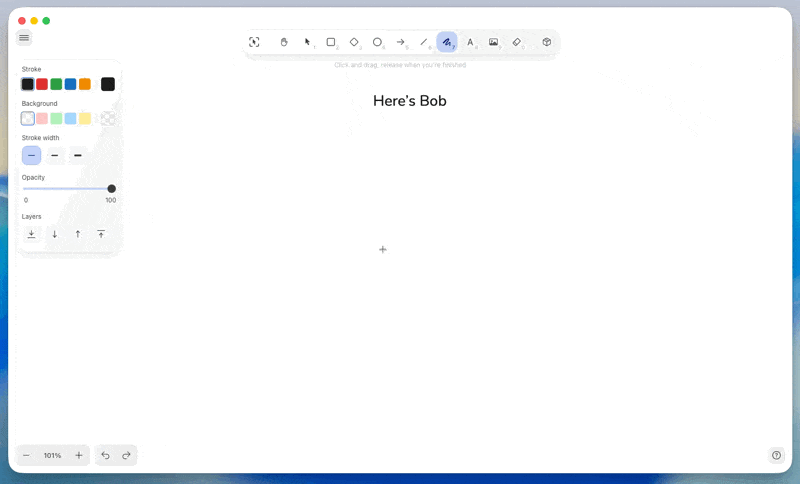Click the cube icon in the toolbar
The width and height of the screenshot is (800, 484).
click(547, 42)
